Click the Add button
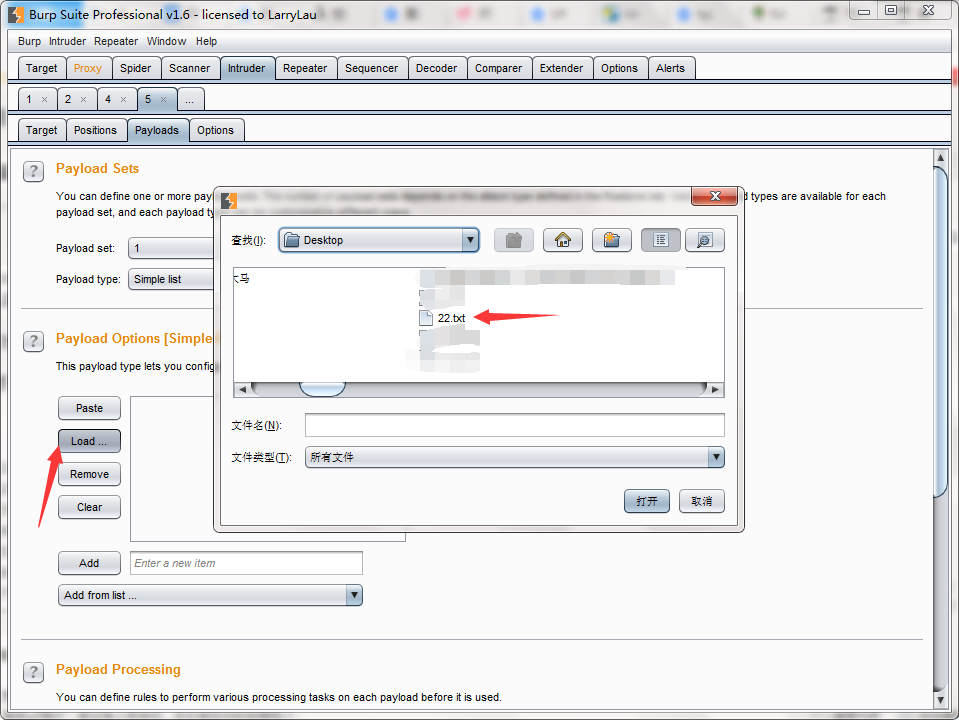 (x=89, y=563)
